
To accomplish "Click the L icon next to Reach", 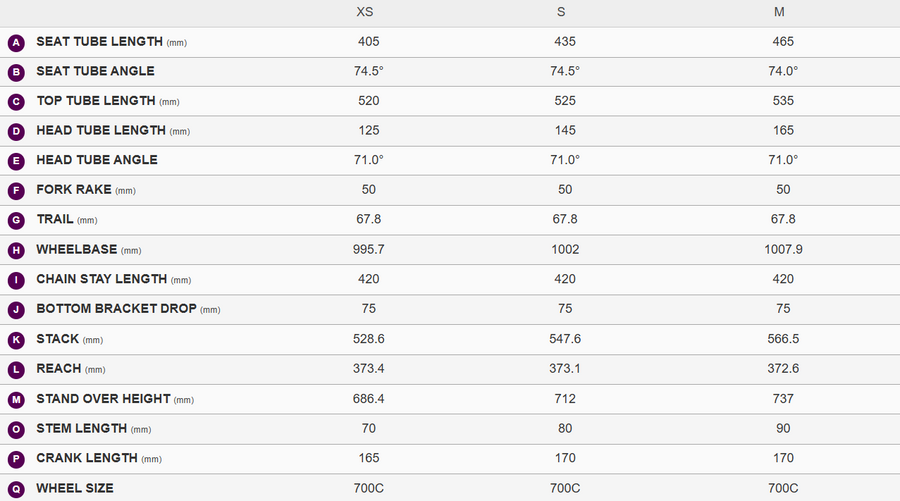I will click(x=16, y=370).
